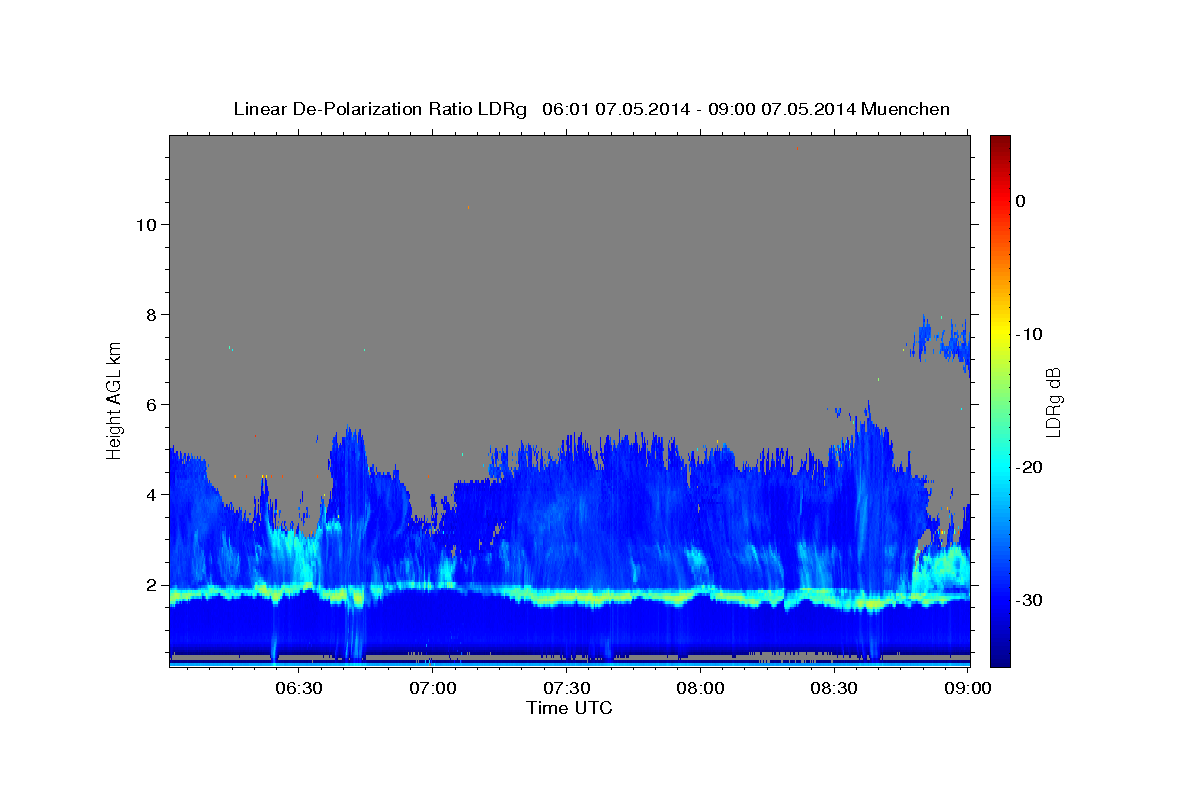Click the height tick label '10'
The height and width of the screenshot is (800, 1200).
145,224
